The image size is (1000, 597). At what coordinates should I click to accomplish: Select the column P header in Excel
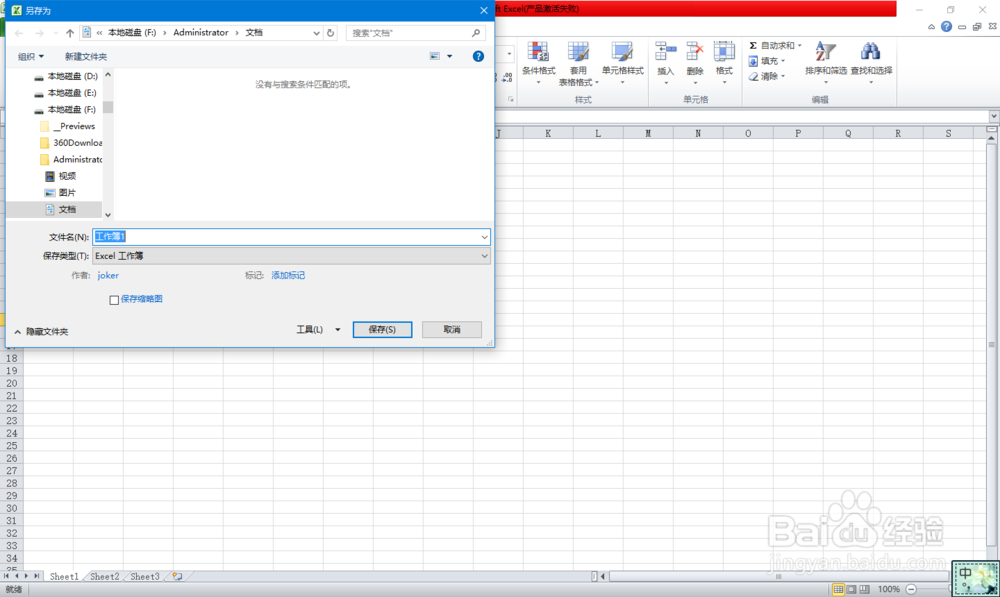pyautogui.click(x=798, y=133)
